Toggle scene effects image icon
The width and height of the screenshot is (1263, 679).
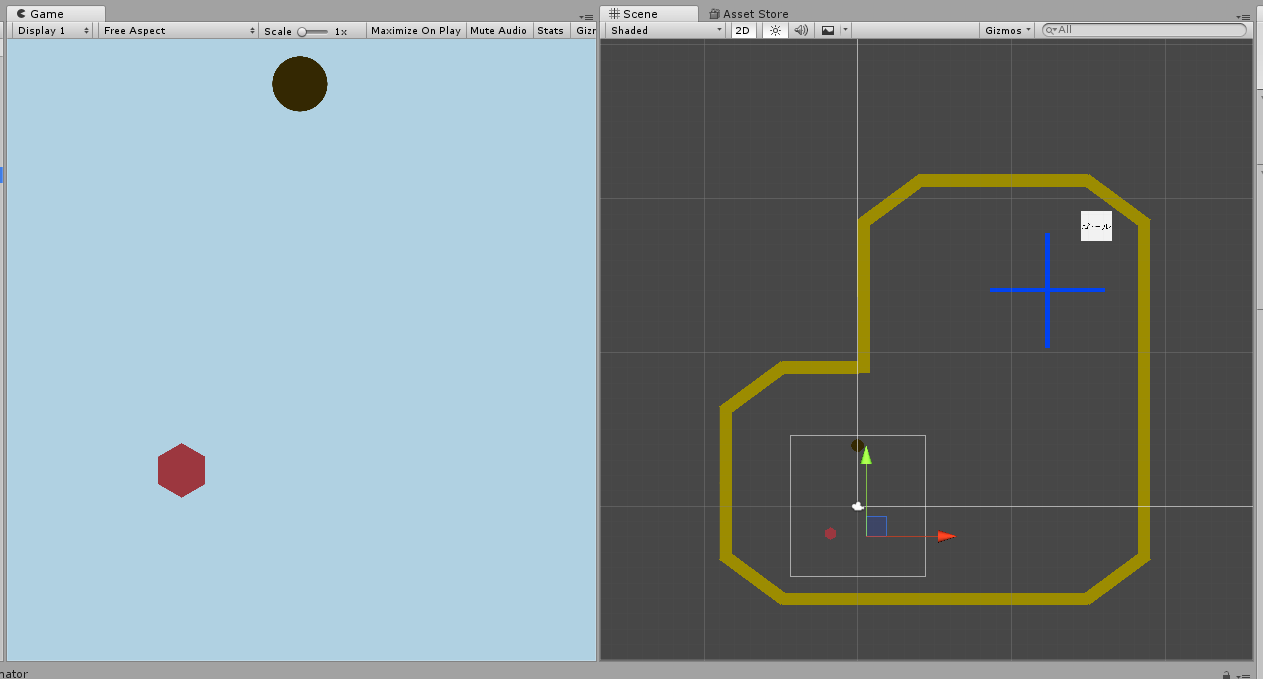coord(828,30)
